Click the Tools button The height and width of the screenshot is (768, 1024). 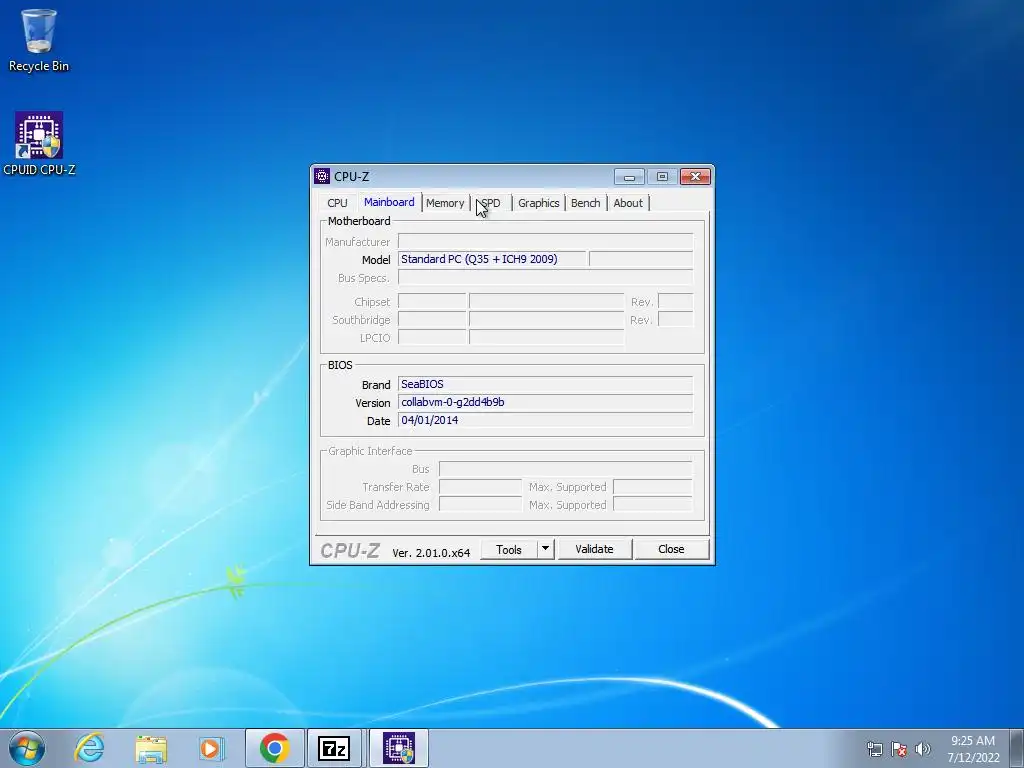(x=509, y=549)
